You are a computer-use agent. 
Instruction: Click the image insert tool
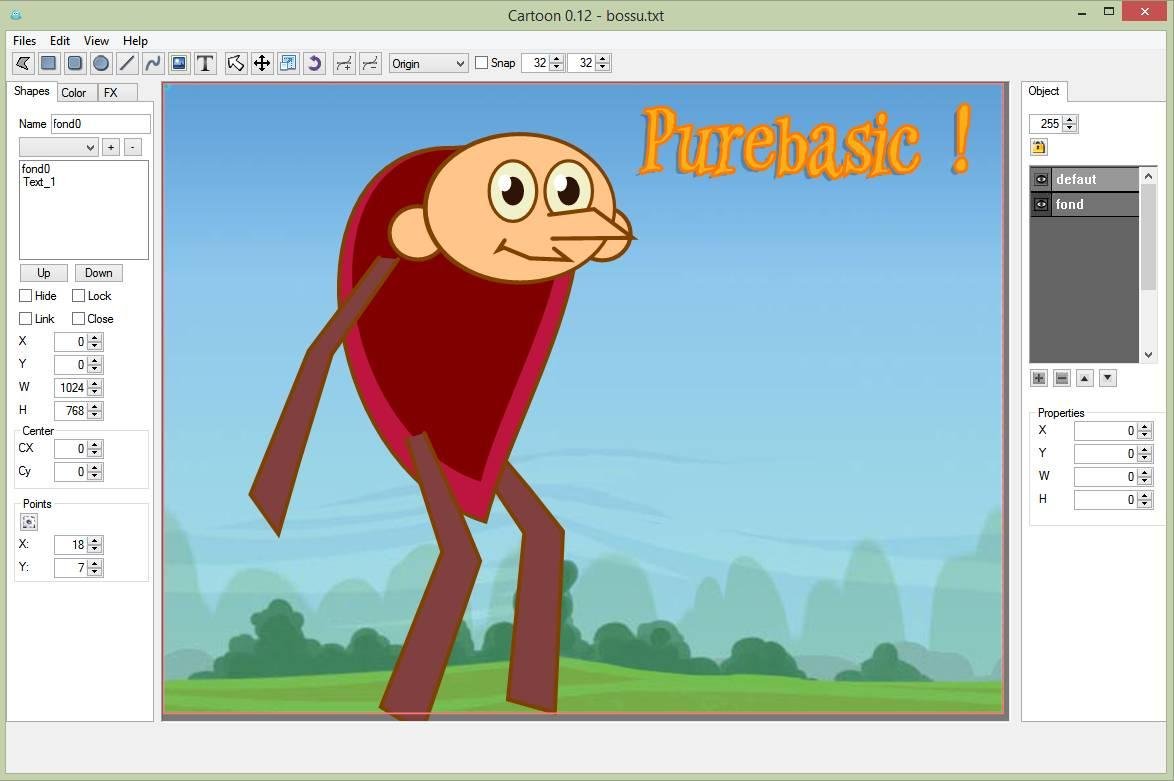180,63
